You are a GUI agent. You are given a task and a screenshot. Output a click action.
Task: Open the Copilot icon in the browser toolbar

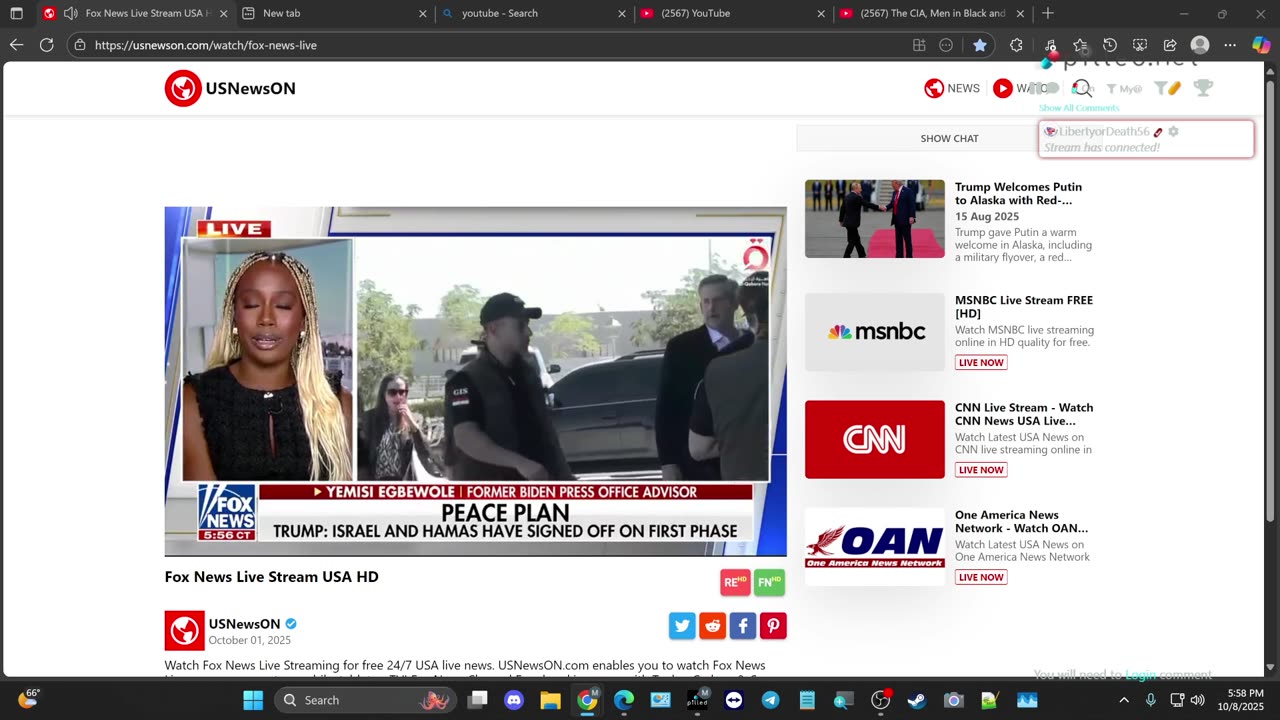(1261, 45)
